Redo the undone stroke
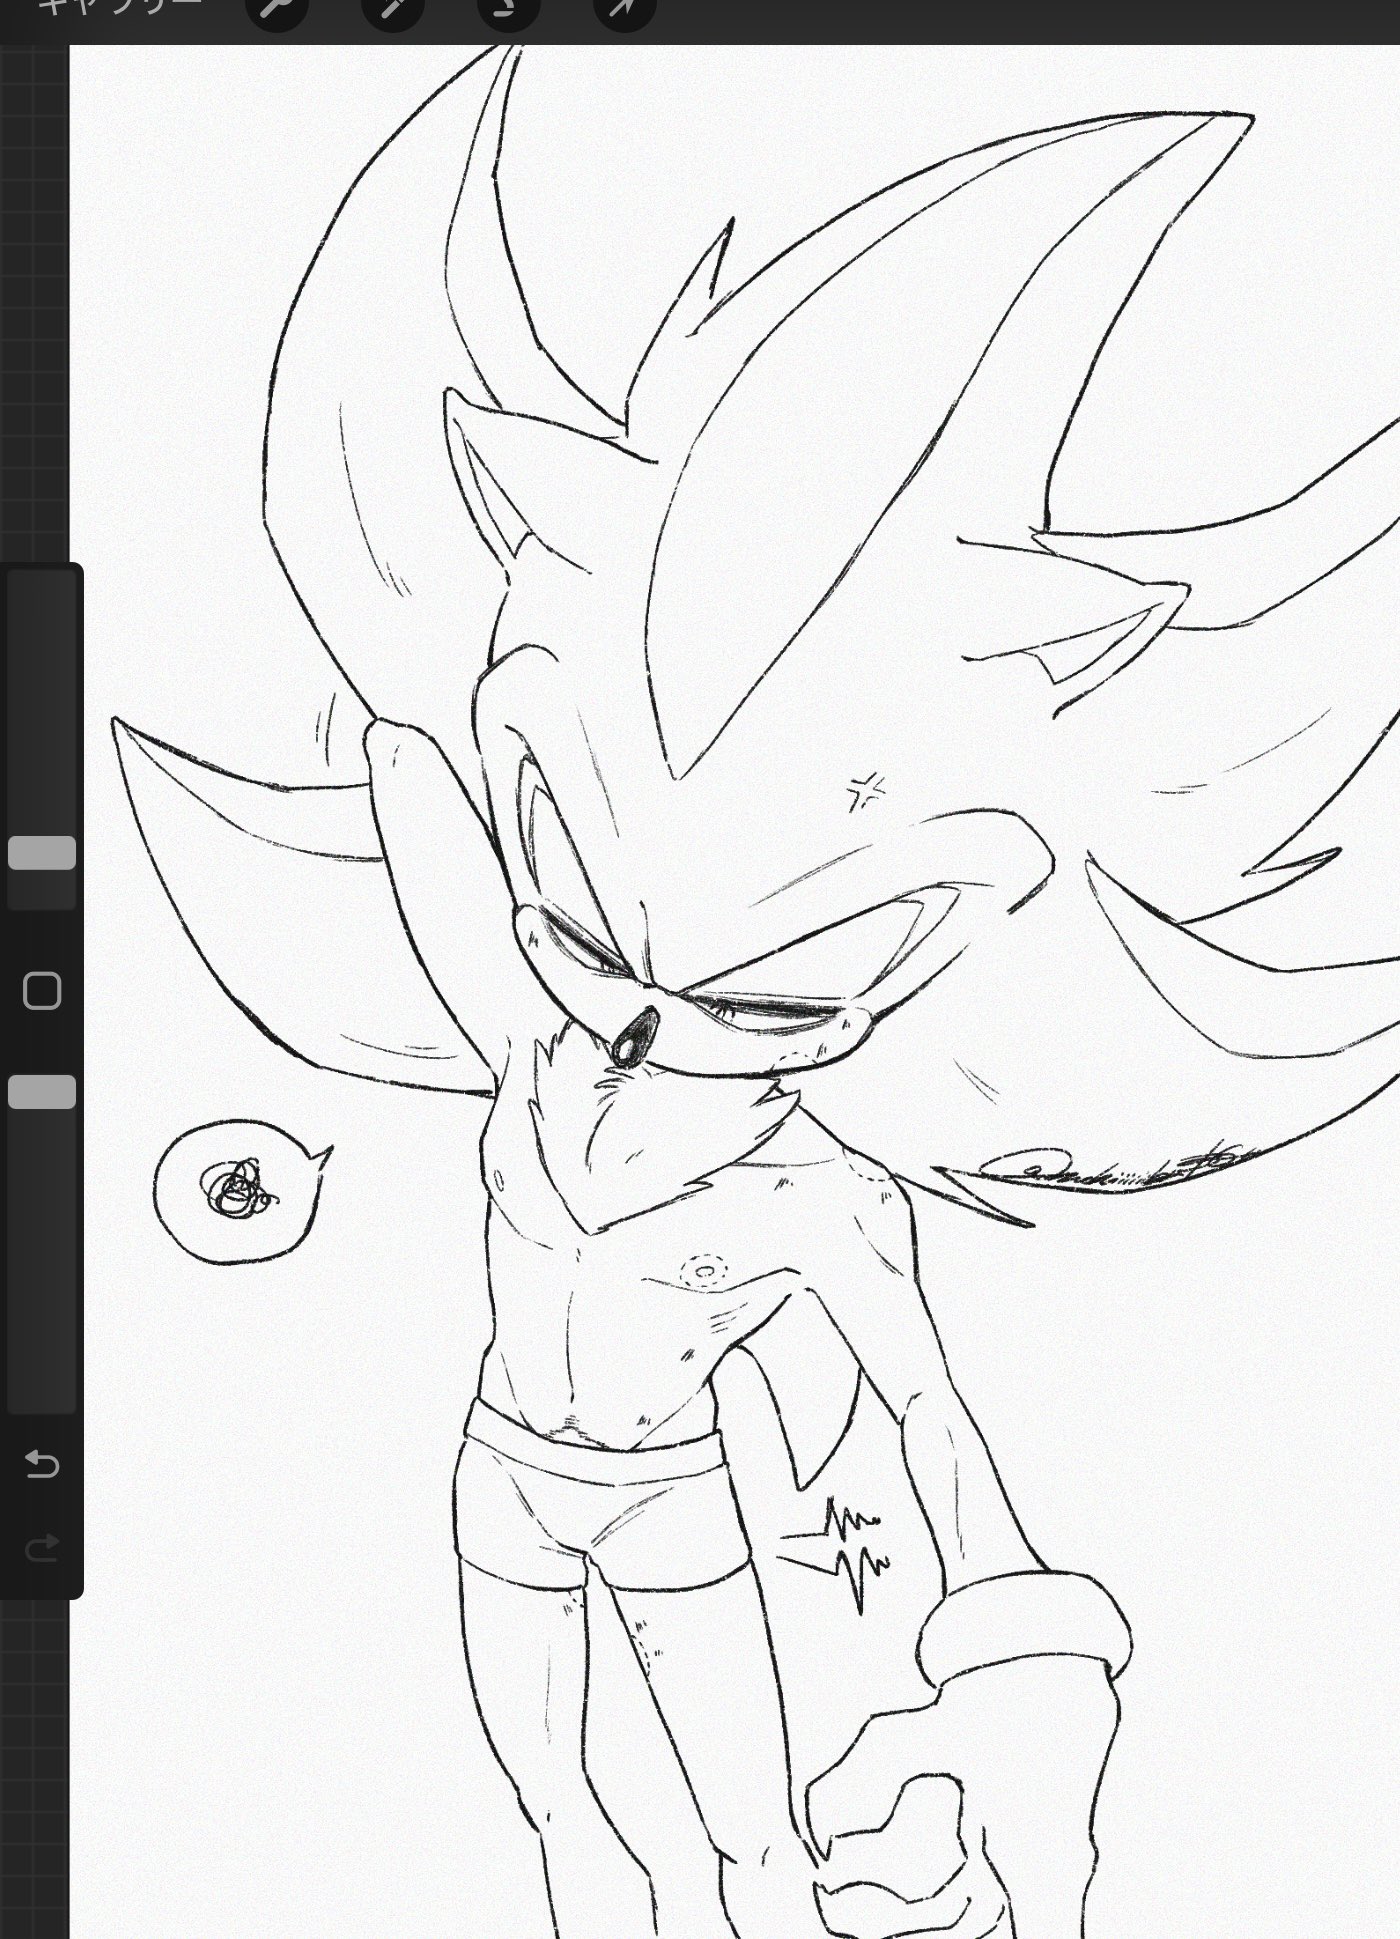 coord(42,1549)
